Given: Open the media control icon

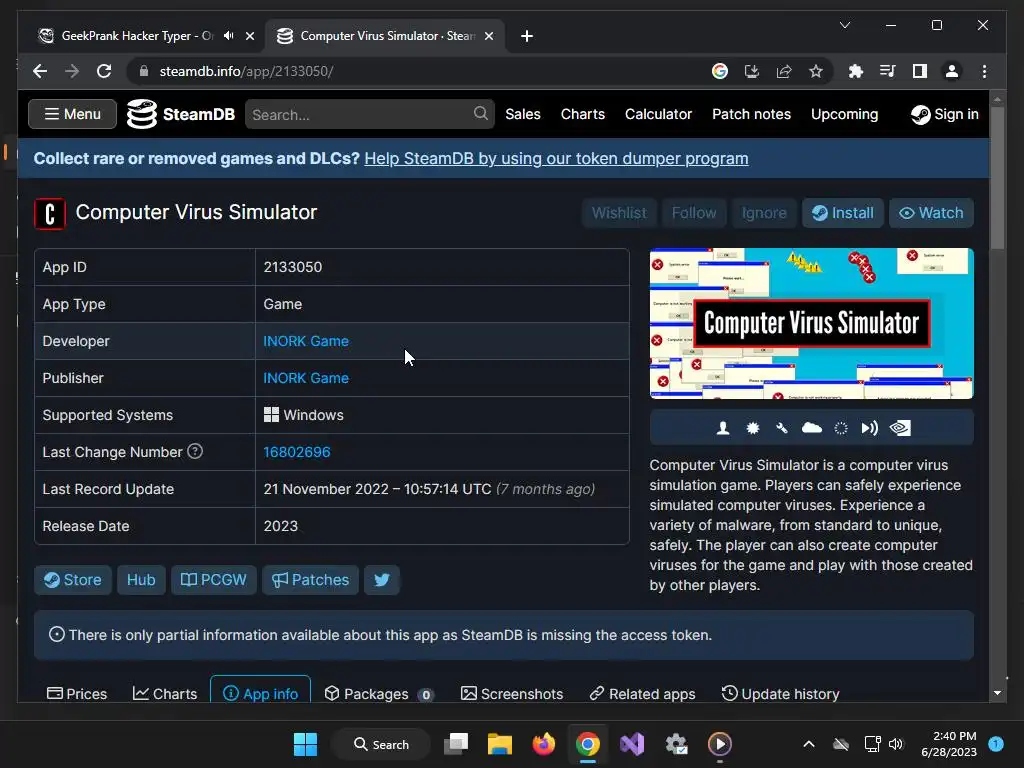Looking at the screenshot, I should tap(888, 71).
